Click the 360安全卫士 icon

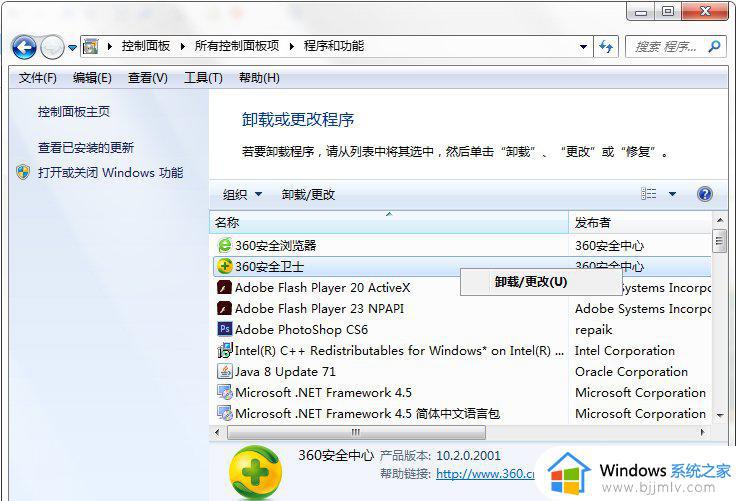tap(224, 266)
